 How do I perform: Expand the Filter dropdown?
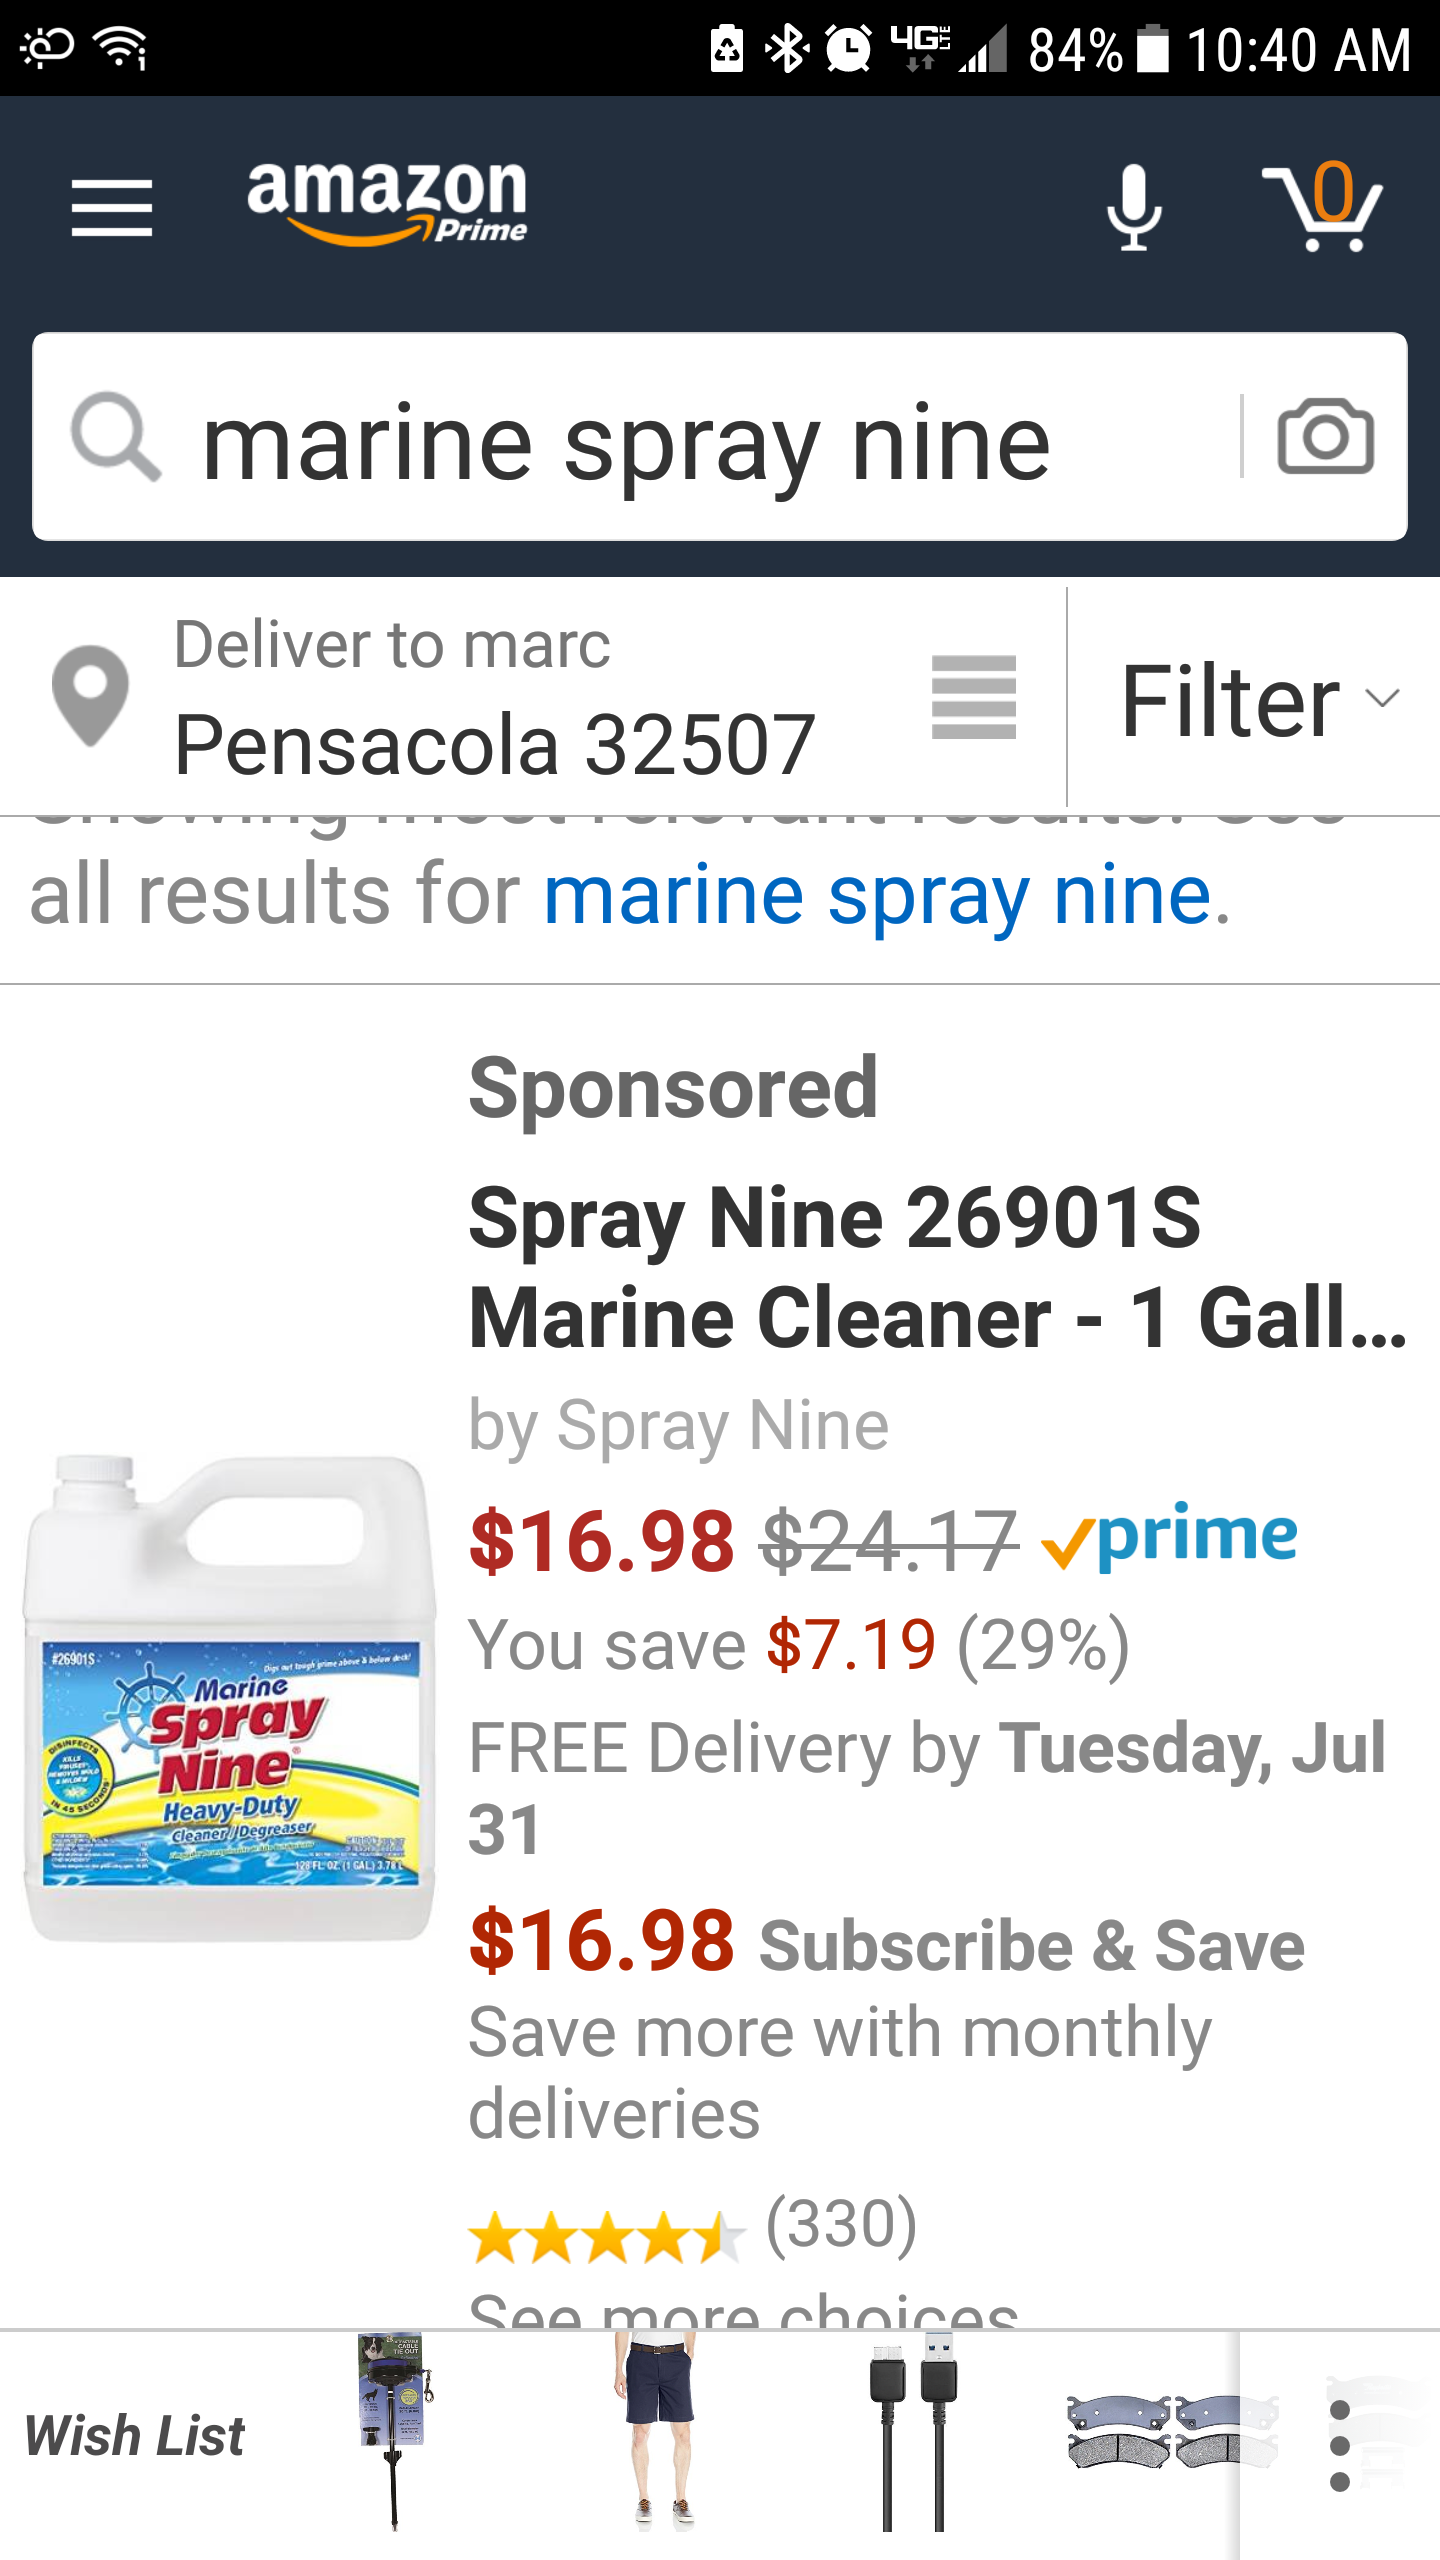tap(1258, 700)
